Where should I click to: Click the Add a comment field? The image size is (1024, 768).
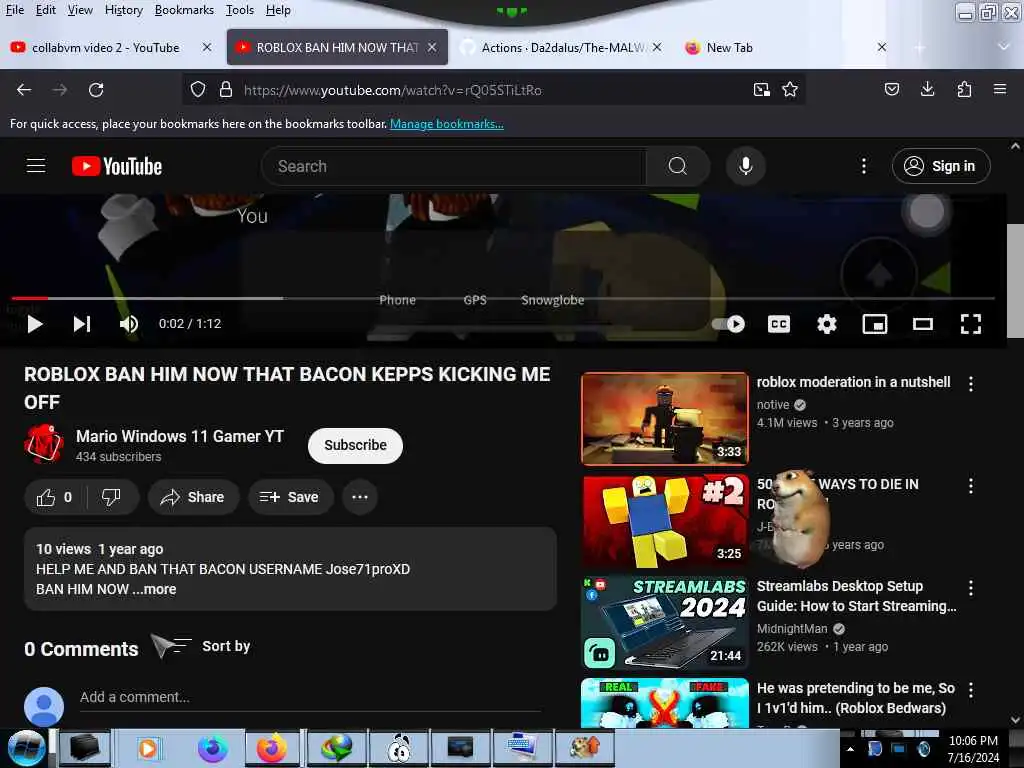pos(310,697)
